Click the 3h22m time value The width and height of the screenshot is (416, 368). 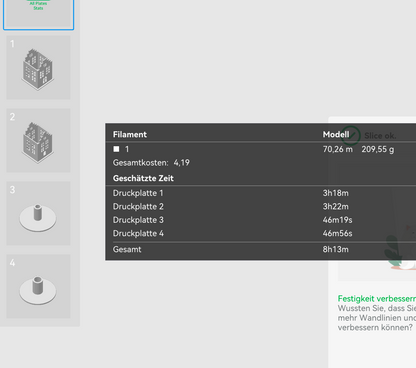click(335, 206)
